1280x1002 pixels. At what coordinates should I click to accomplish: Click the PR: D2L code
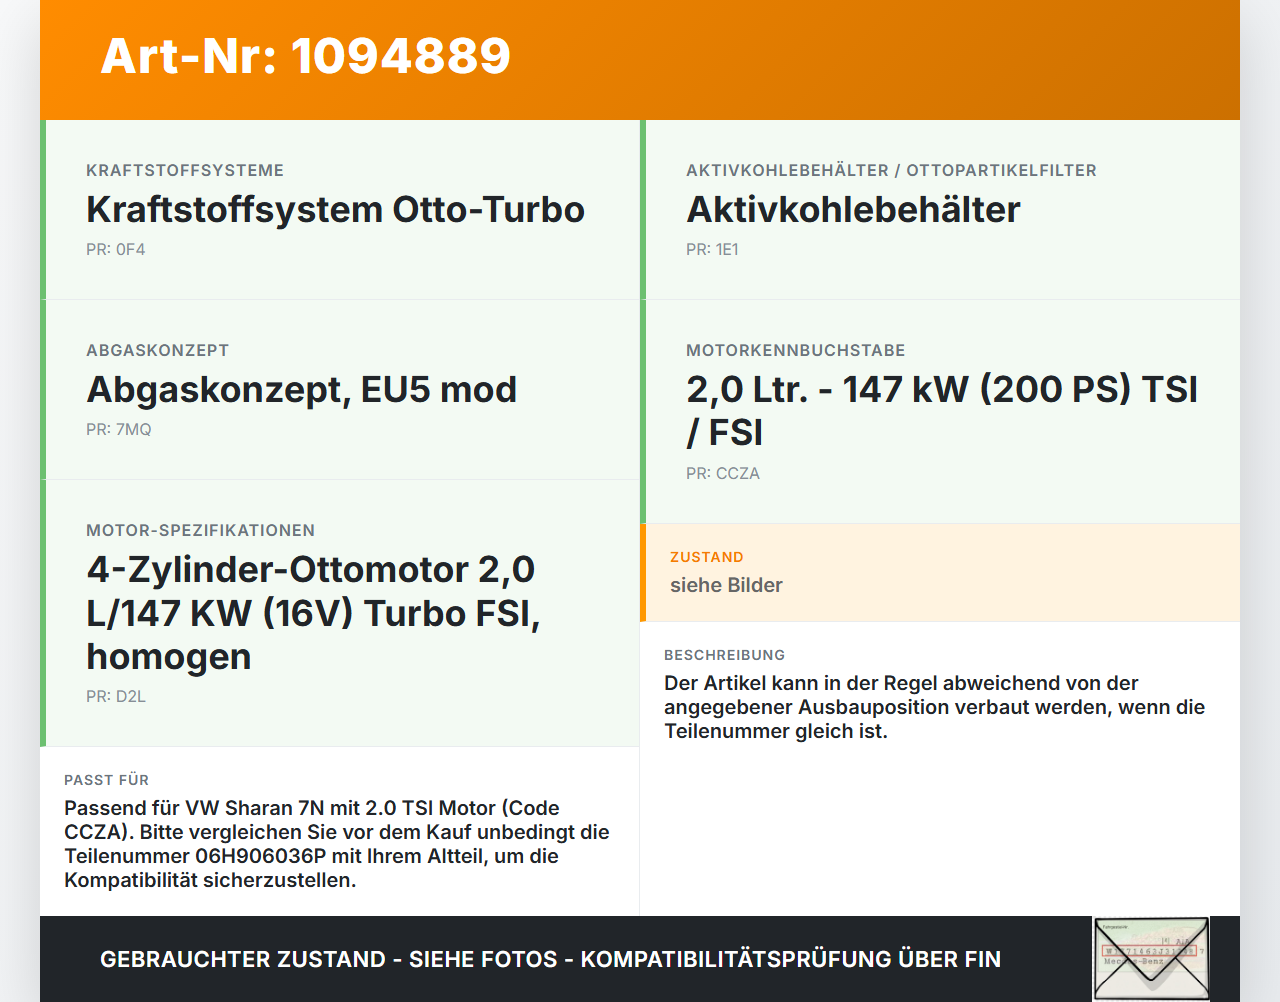(116, 696)
